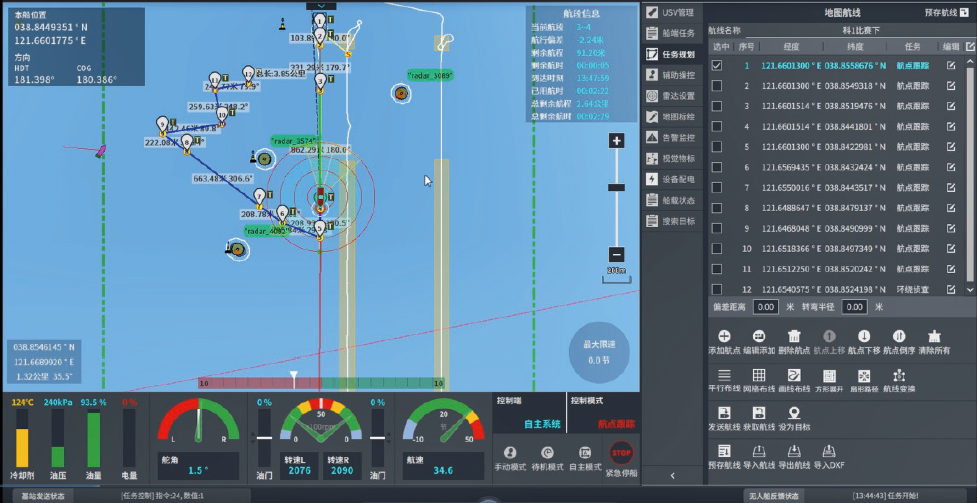Screen dimensions: 977x503
Task: Click the 无人船反馈状态 status button
Action: [x=773, y=496]
